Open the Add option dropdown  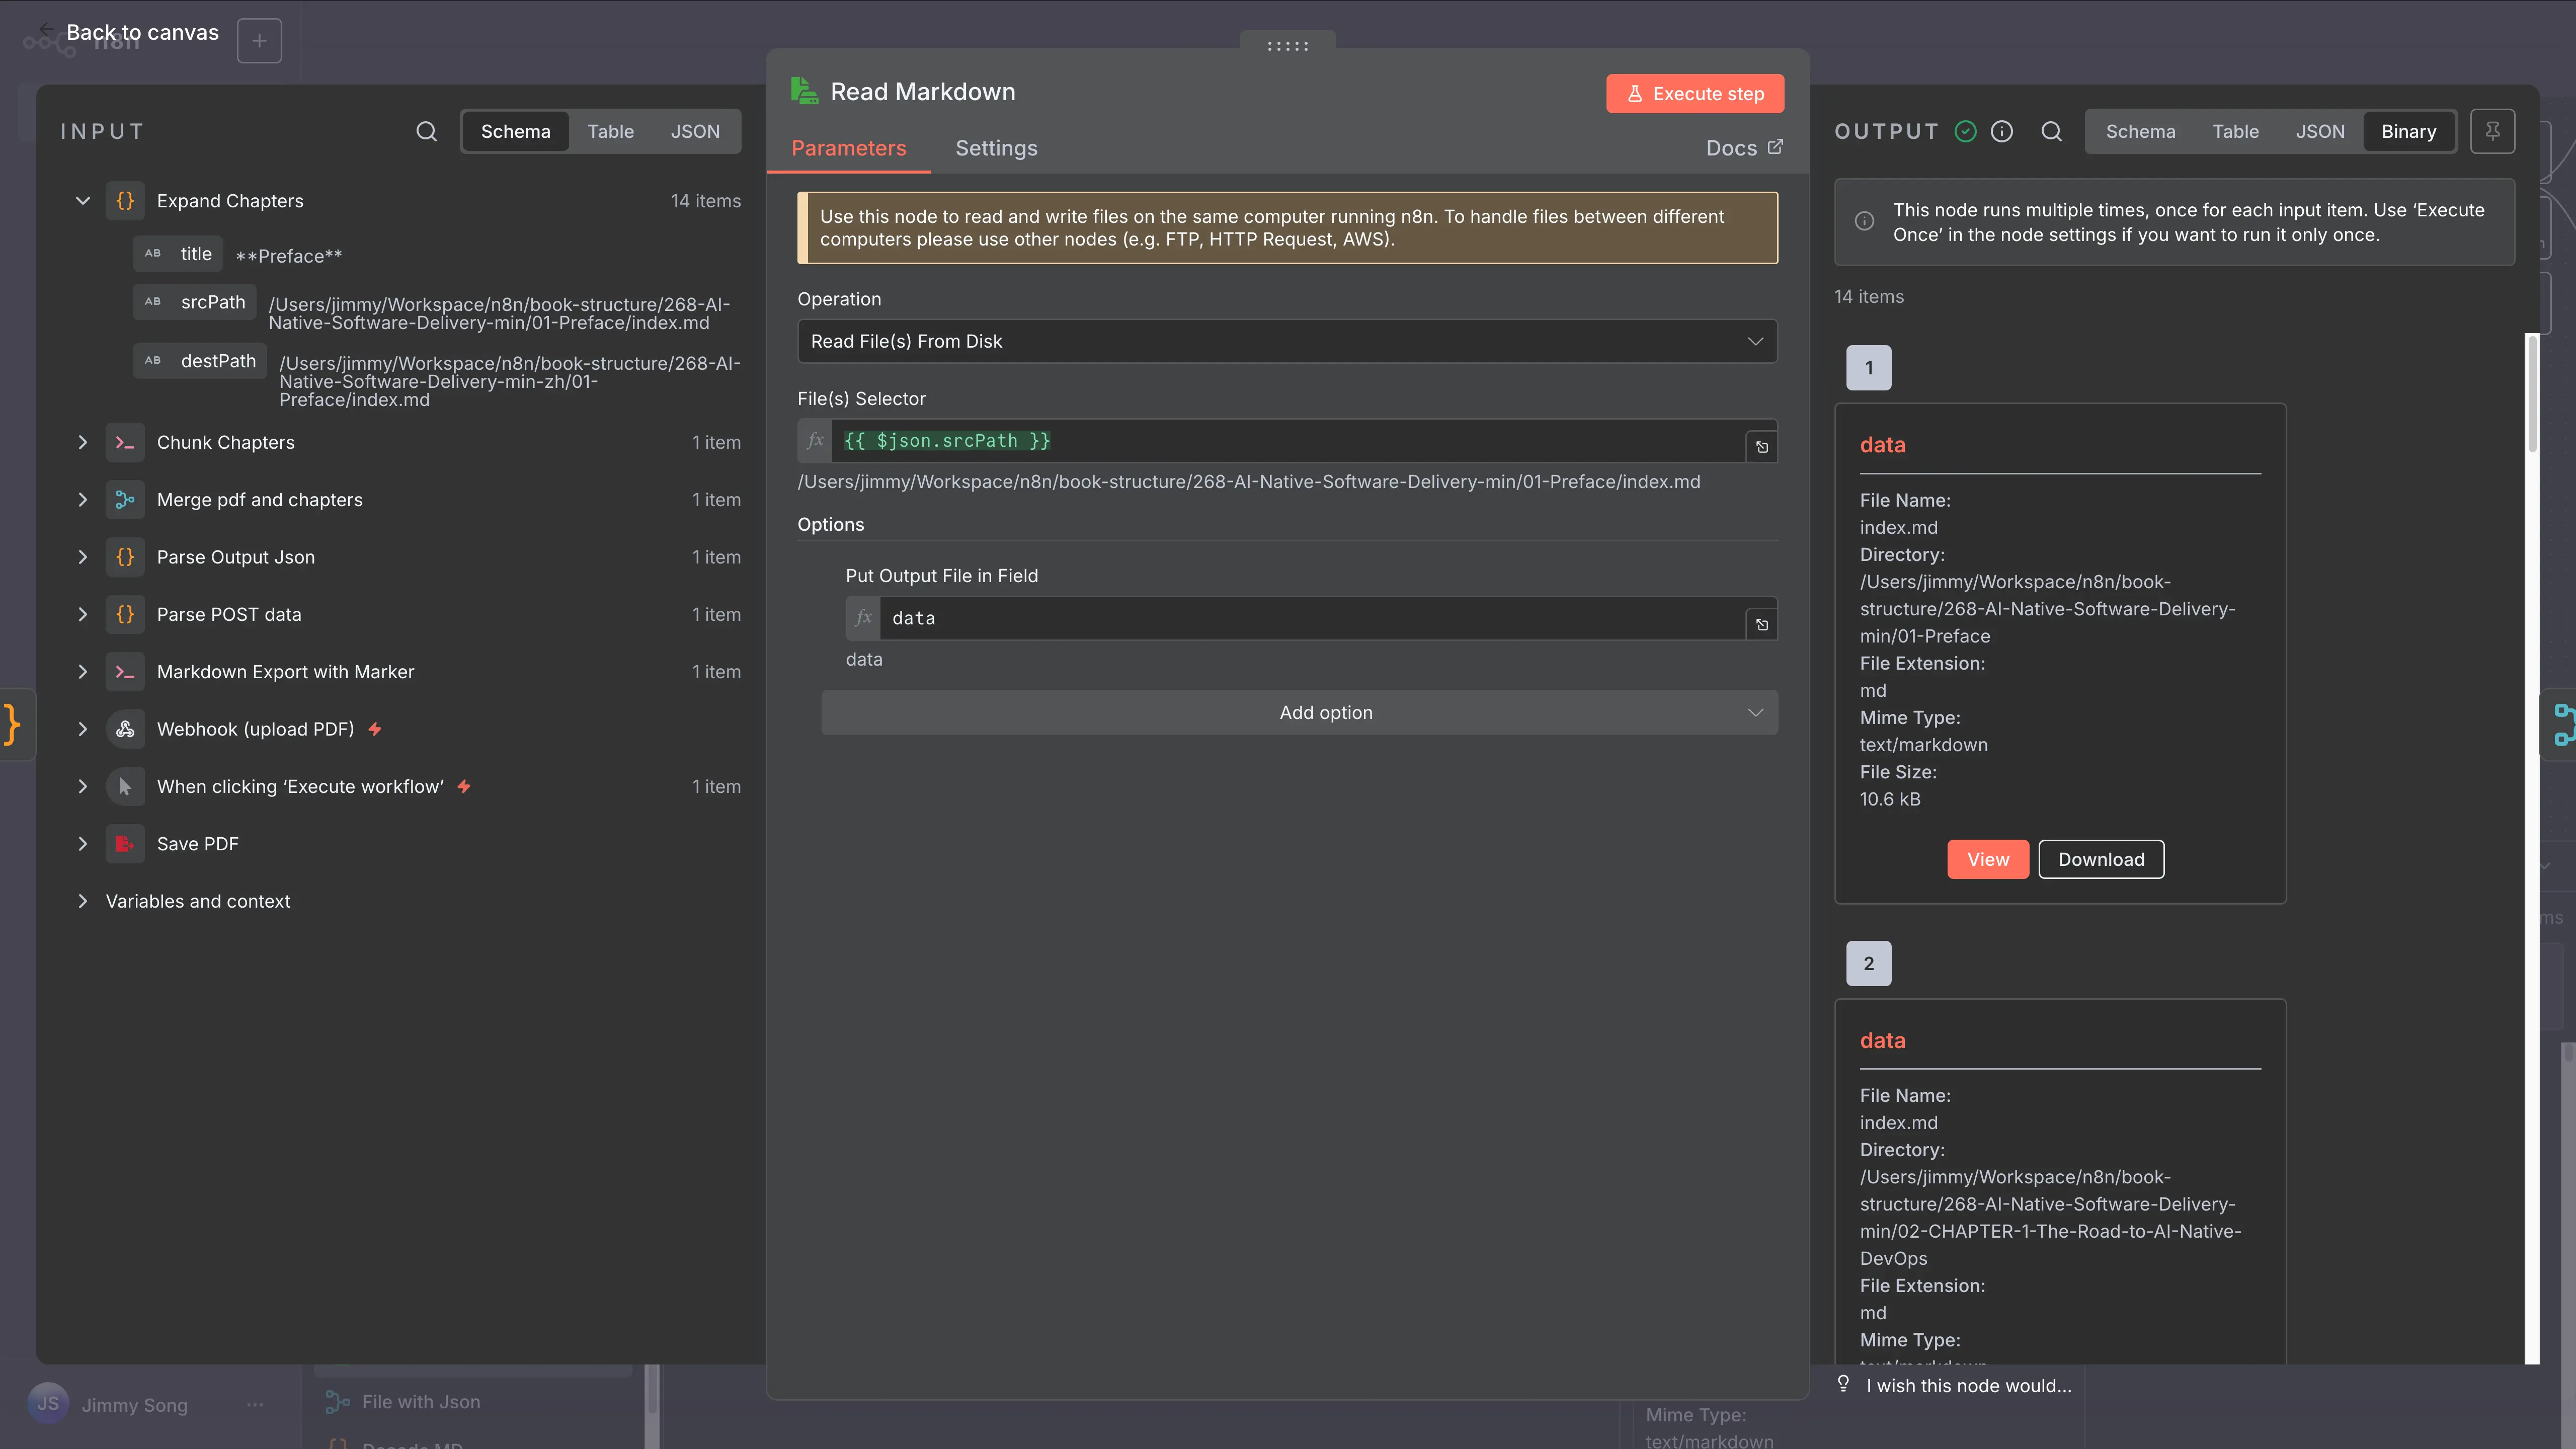[1299, 713]
